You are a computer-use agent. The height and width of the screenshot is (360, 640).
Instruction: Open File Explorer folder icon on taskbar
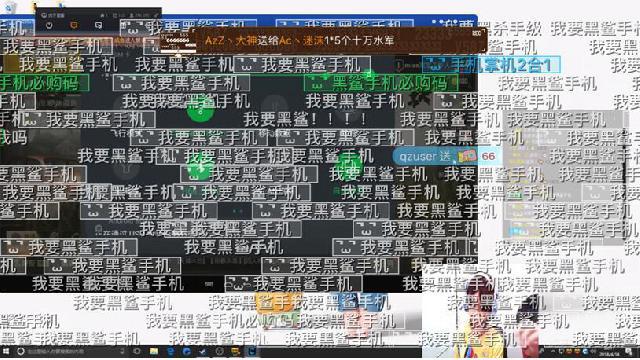[154, 351]
